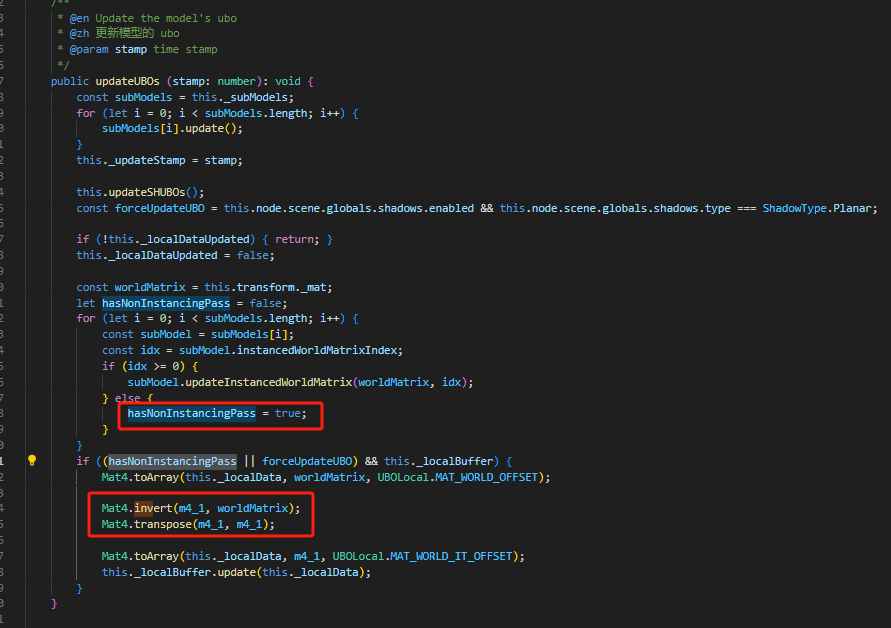Click 'hasNonInstancingPass = true' assignment
This screenshot has height=628, width=891.
click(216, 413)
